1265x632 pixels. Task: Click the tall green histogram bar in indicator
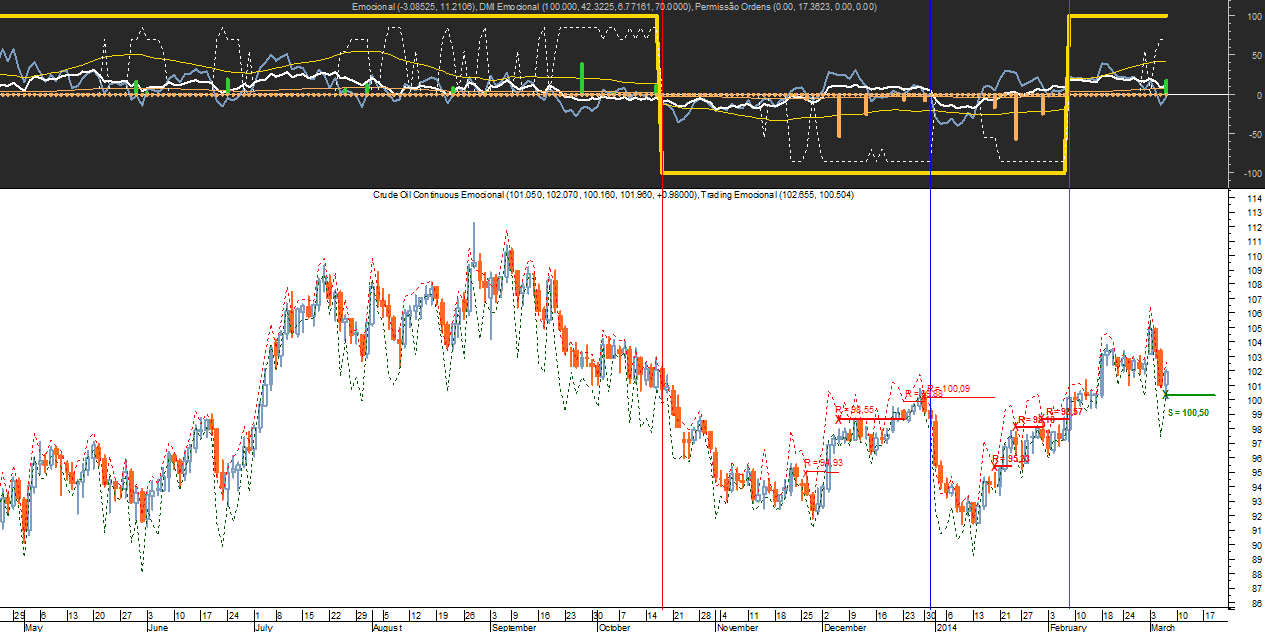tap(582, 78)
